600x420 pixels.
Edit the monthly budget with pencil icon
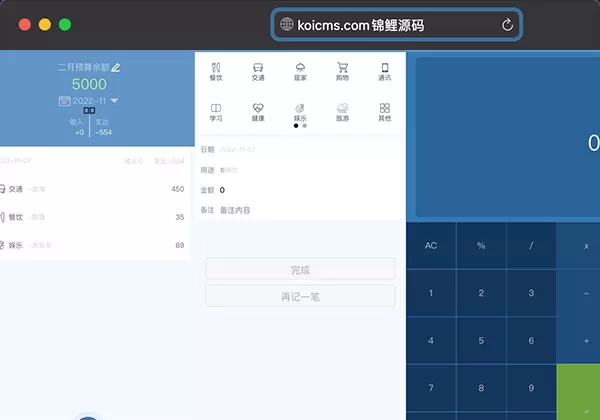116,68
